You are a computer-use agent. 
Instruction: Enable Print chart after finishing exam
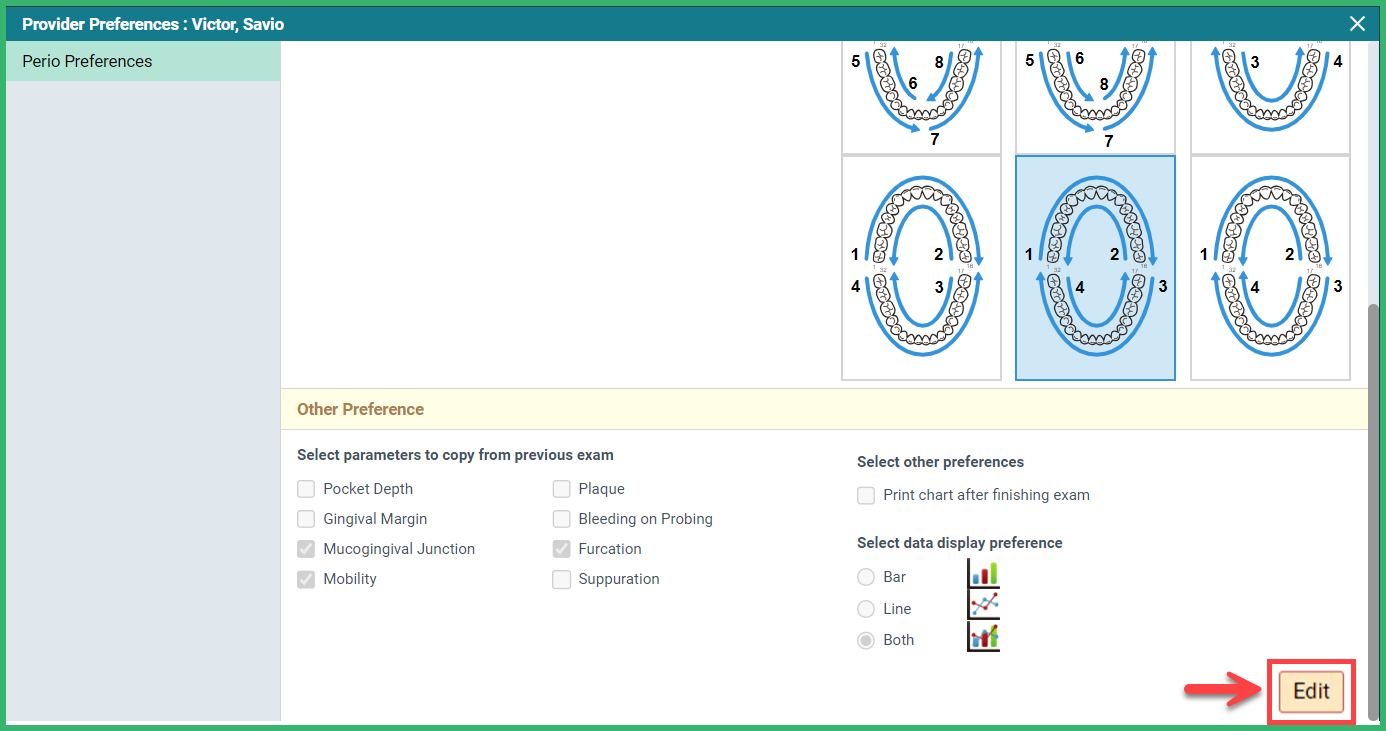pyautogui.click(x=866, y=495)
